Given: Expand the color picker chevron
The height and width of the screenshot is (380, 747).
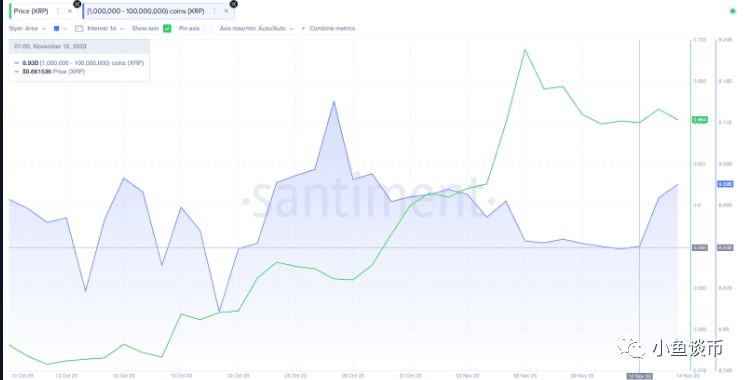Looking at the screenshot, I should pyautogui.click(x=65, y=29).
